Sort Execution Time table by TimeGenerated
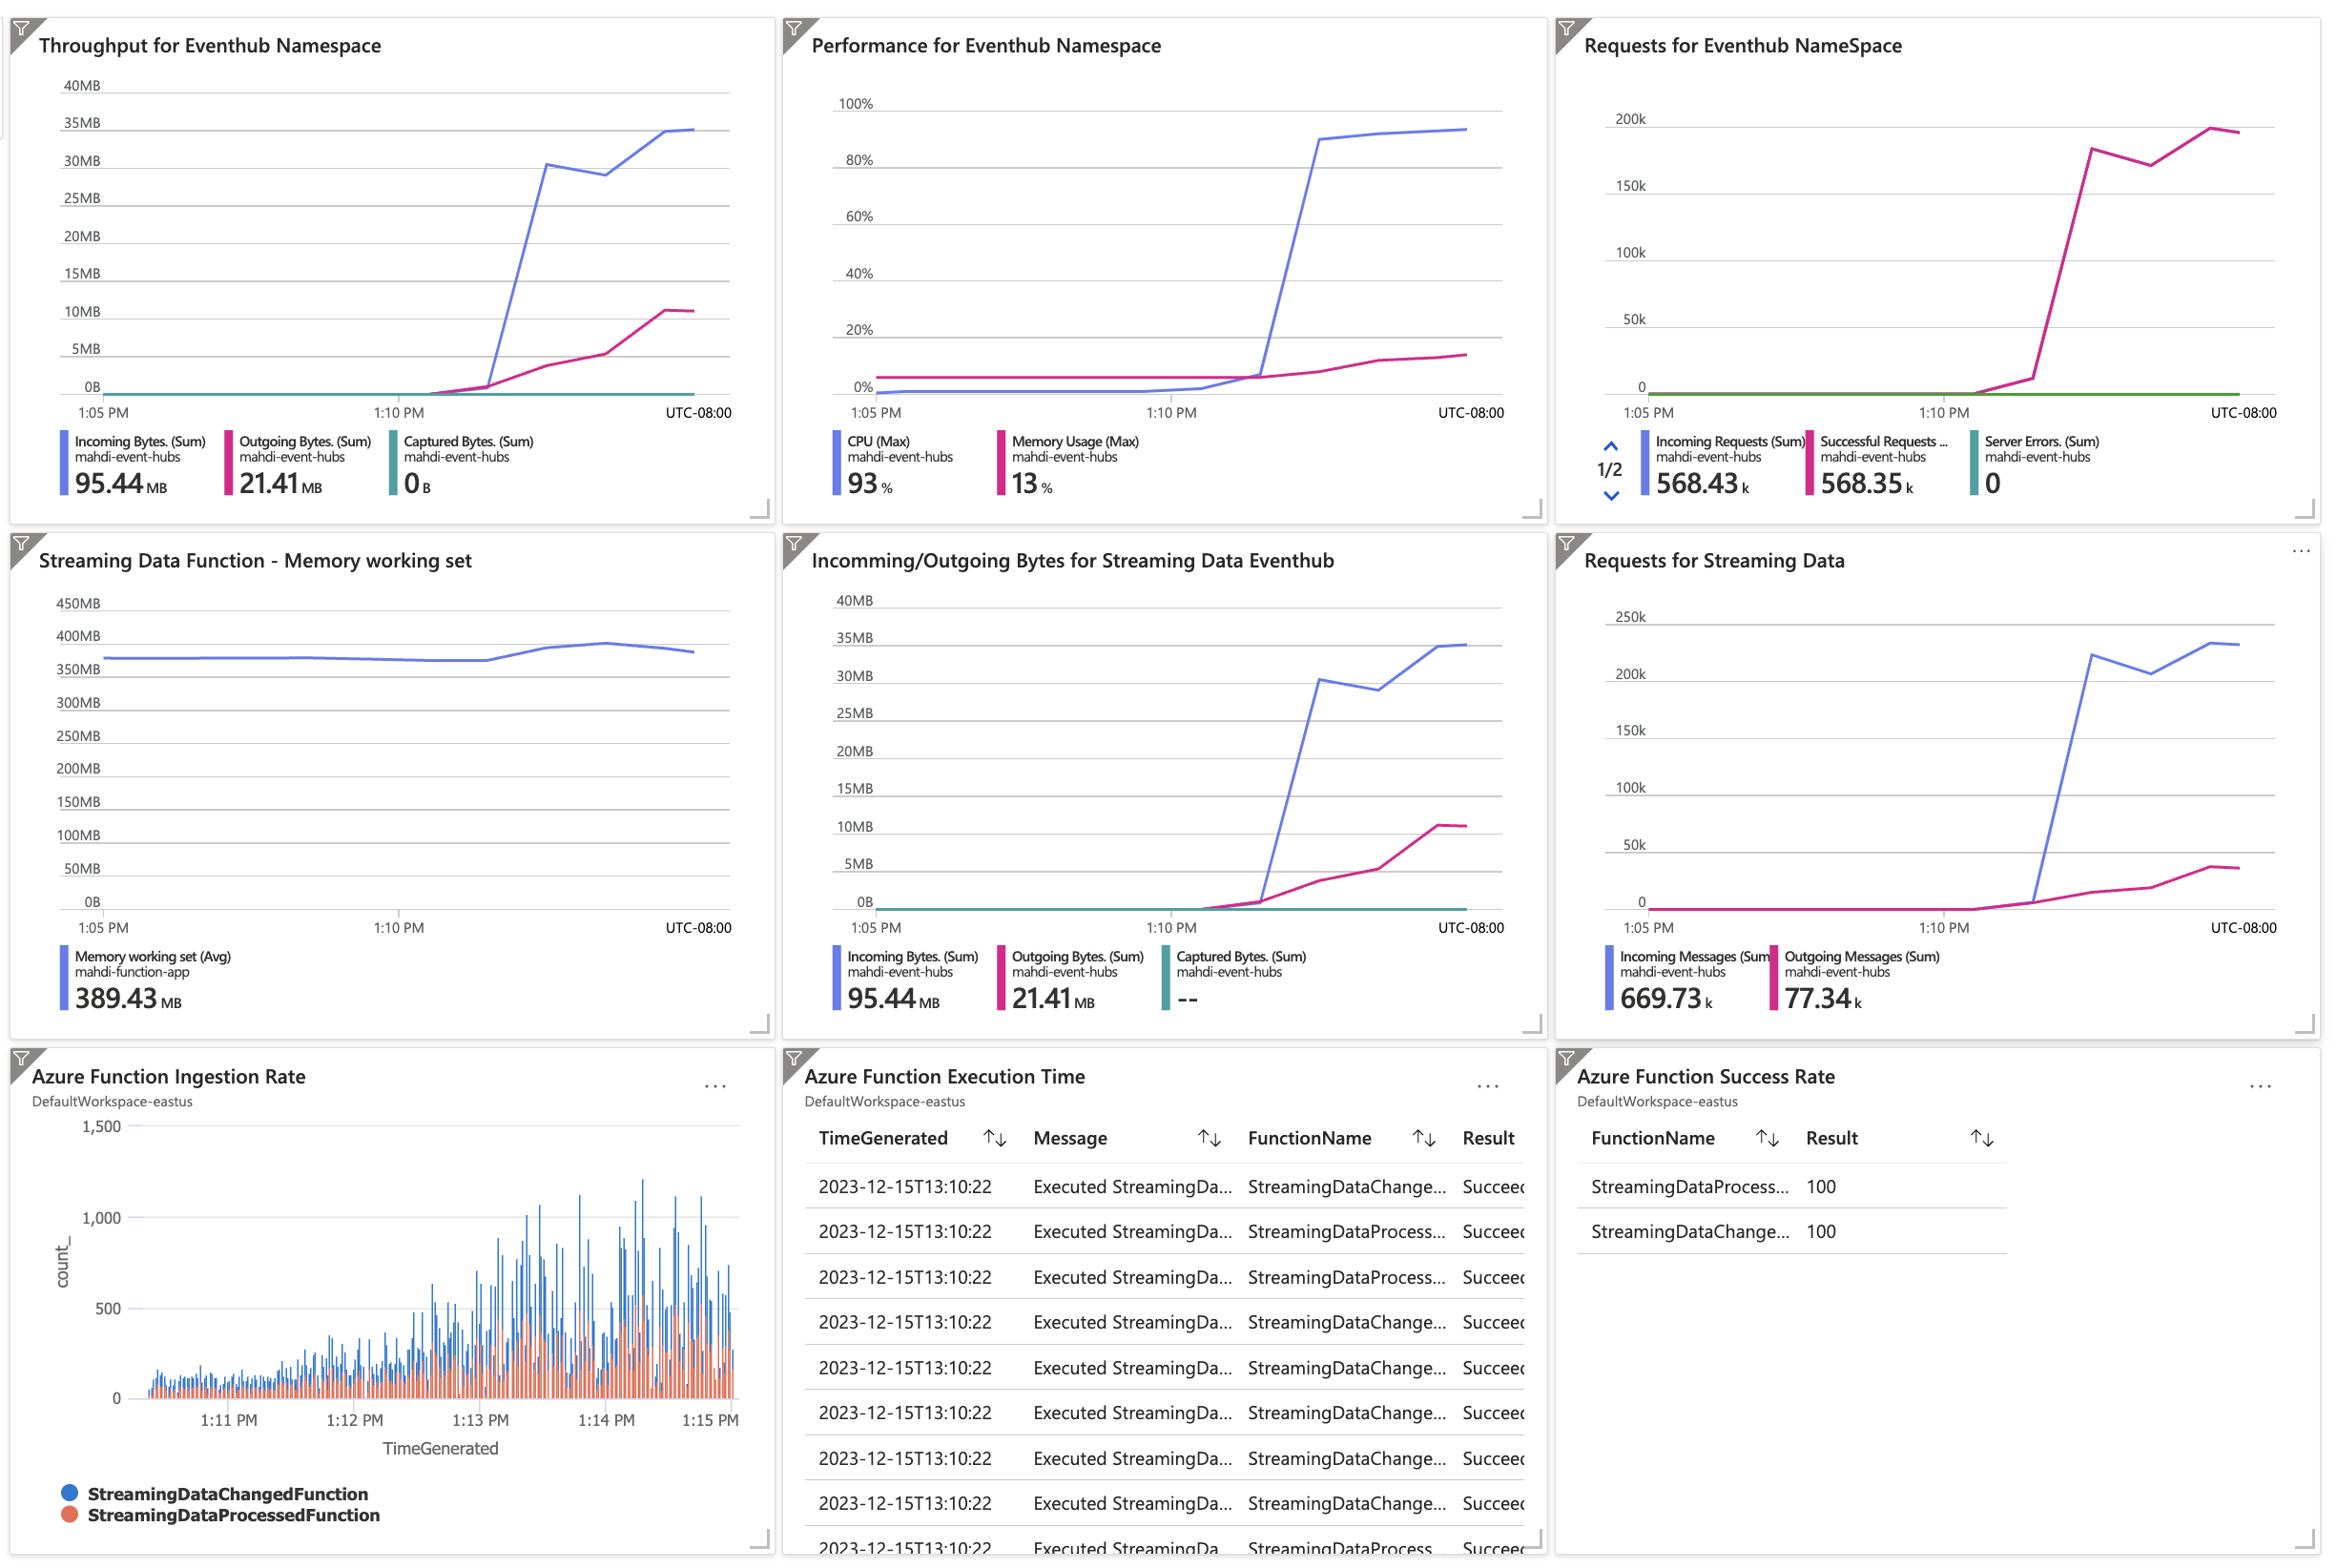Screen dimensions: 2337x1568 point(994,1138)
